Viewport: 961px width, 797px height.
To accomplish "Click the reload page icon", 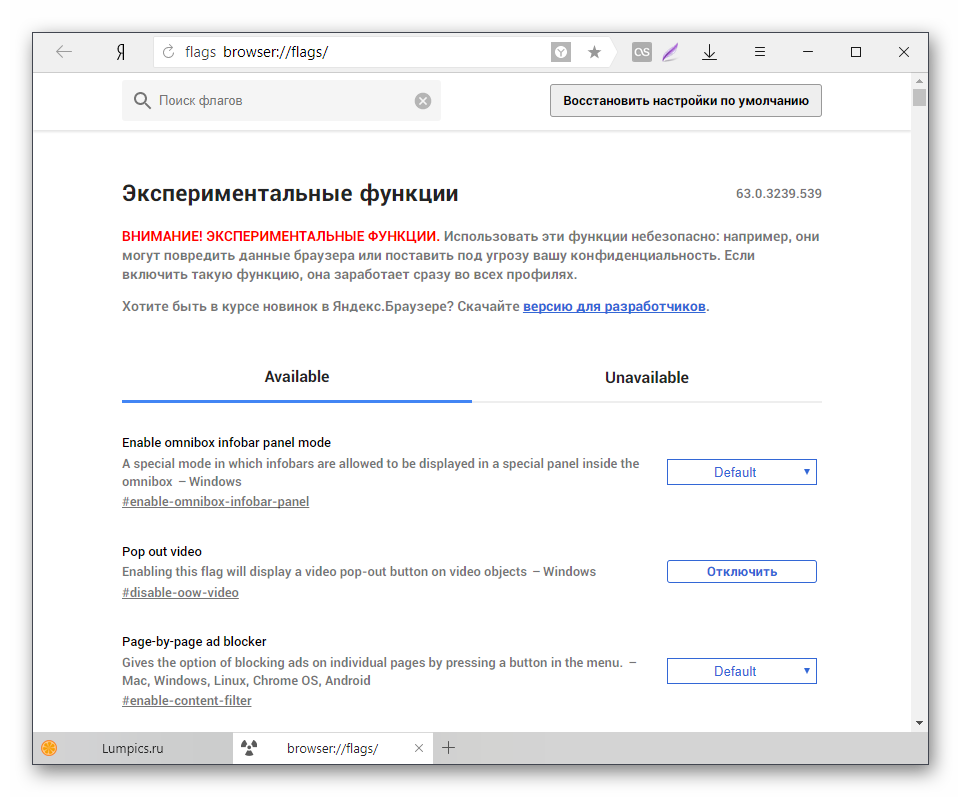I will coord(168,52).
